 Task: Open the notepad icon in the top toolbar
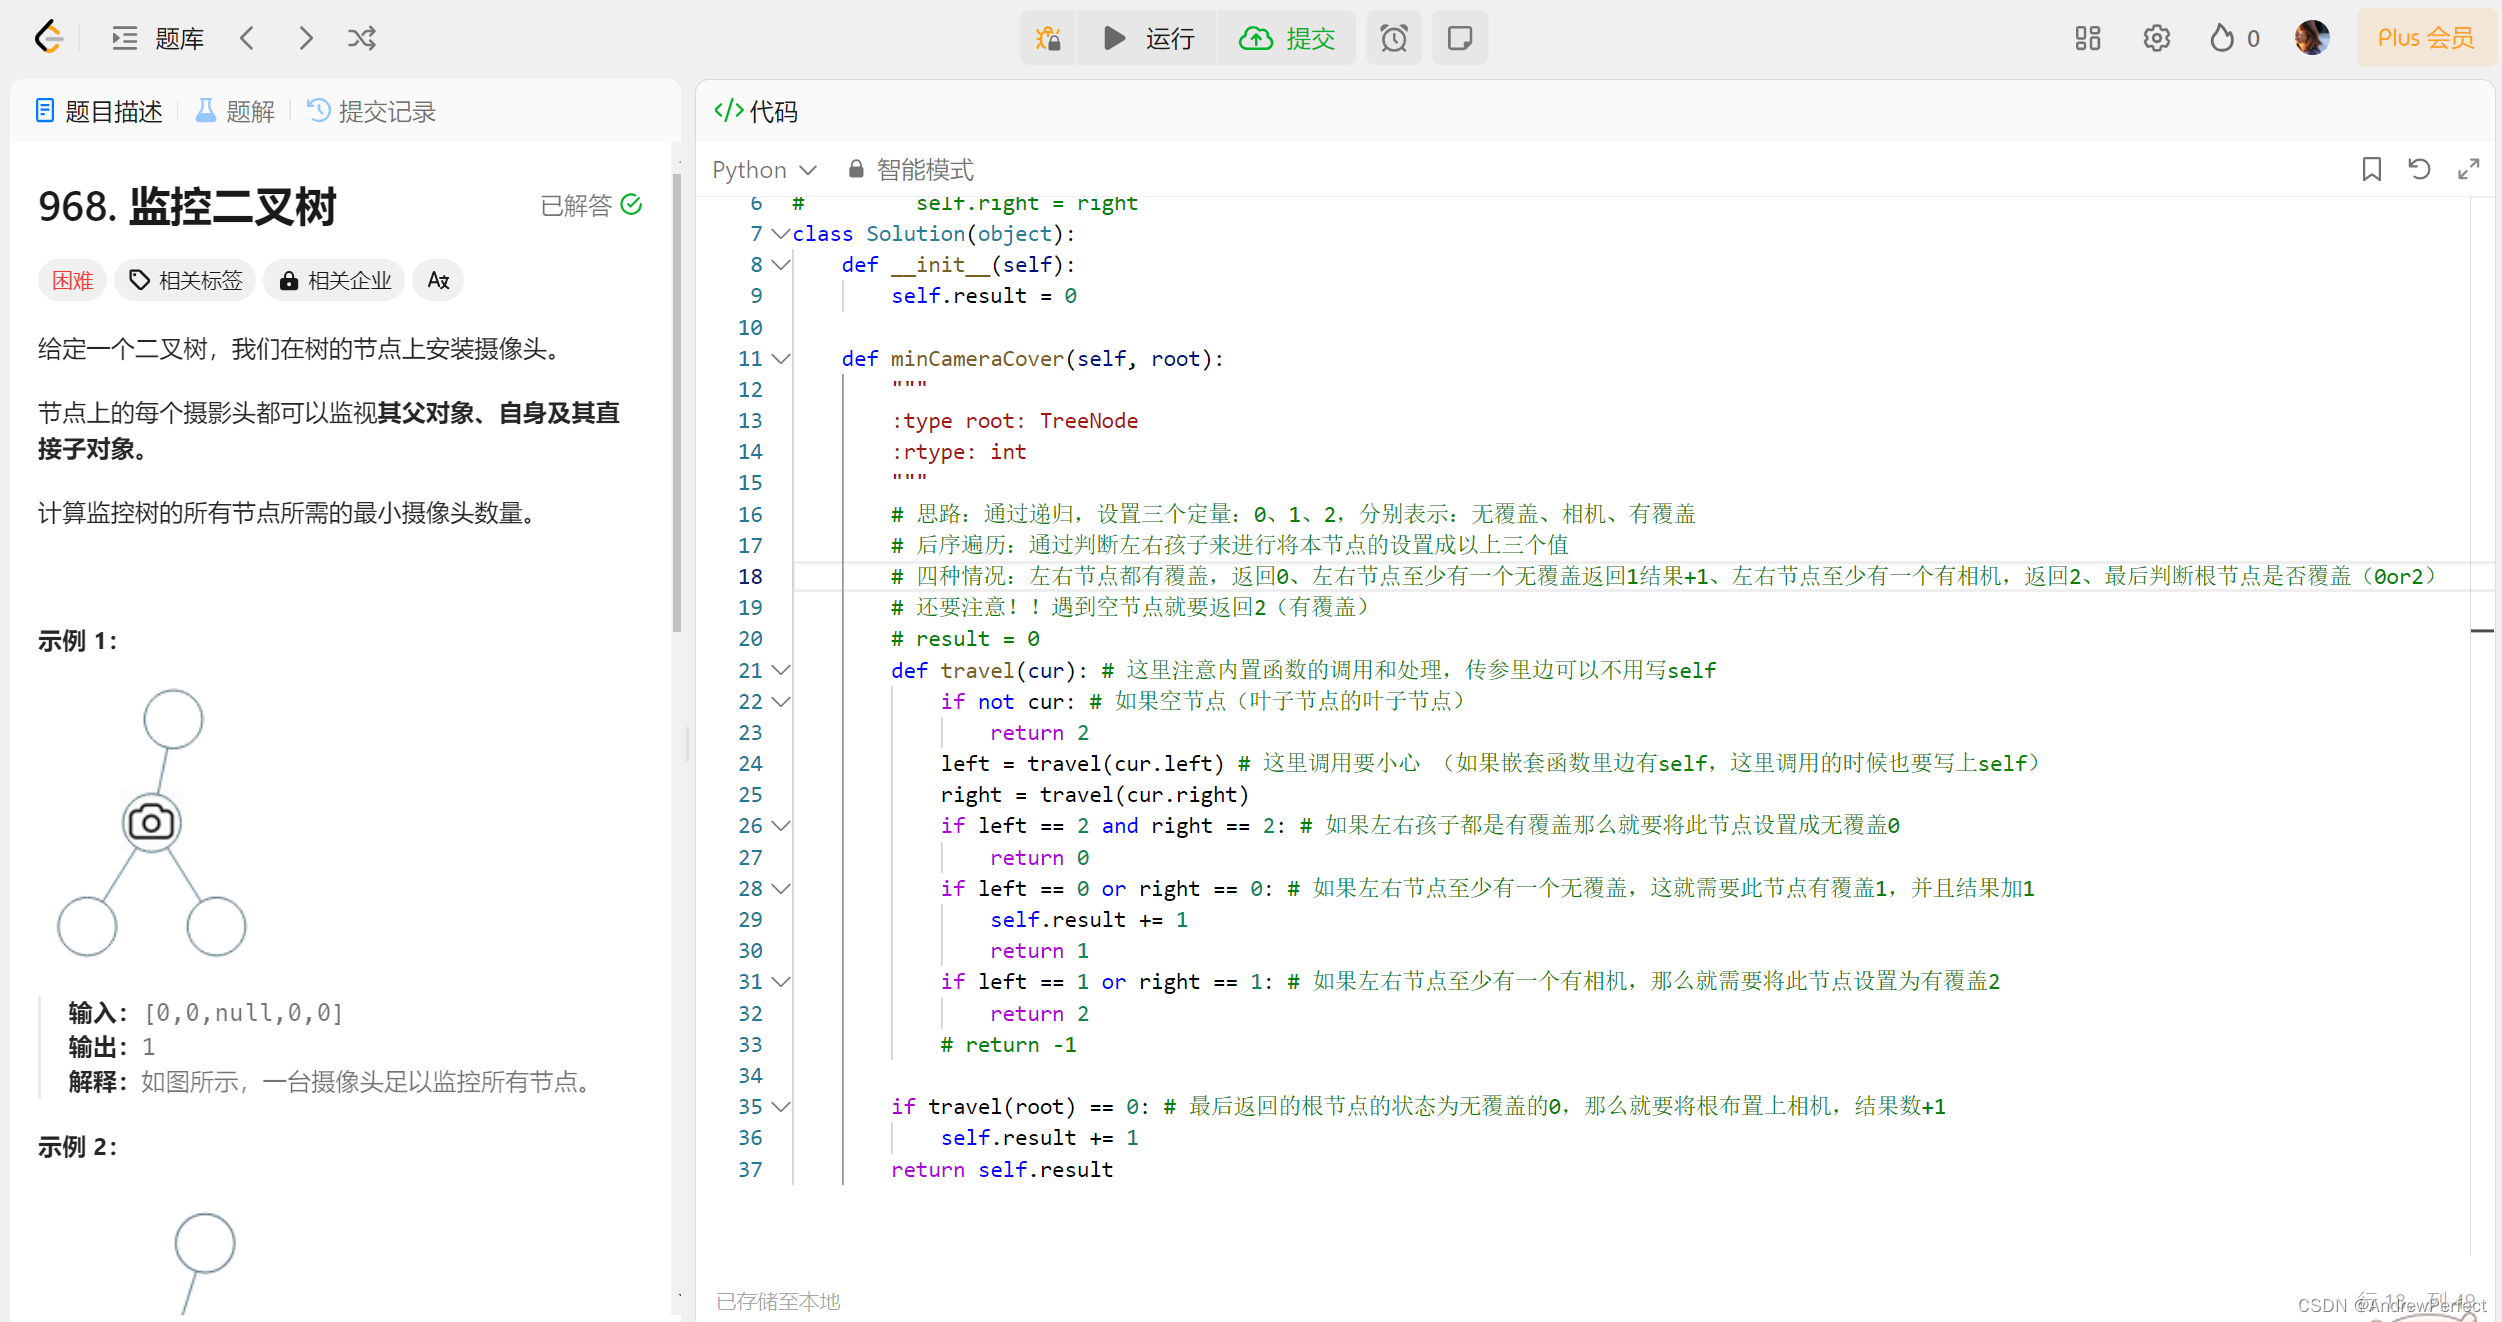[x=1460, y=38]
